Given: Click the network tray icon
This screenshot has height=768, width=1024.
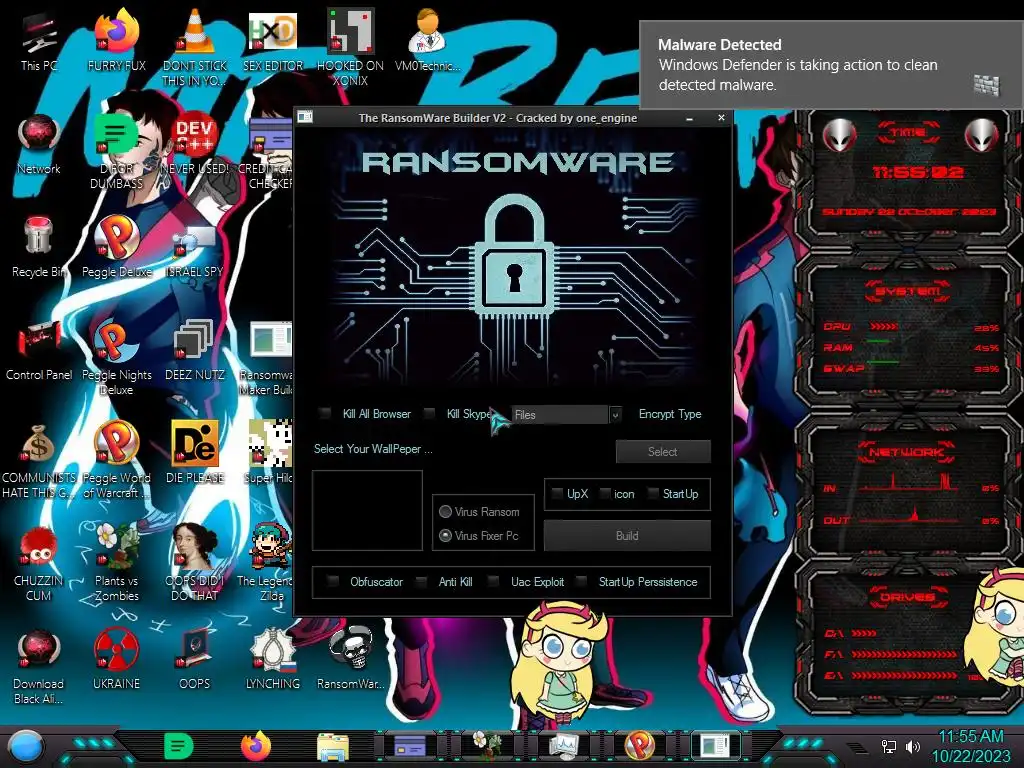Looking at the screenshot, I should point(889,746).
